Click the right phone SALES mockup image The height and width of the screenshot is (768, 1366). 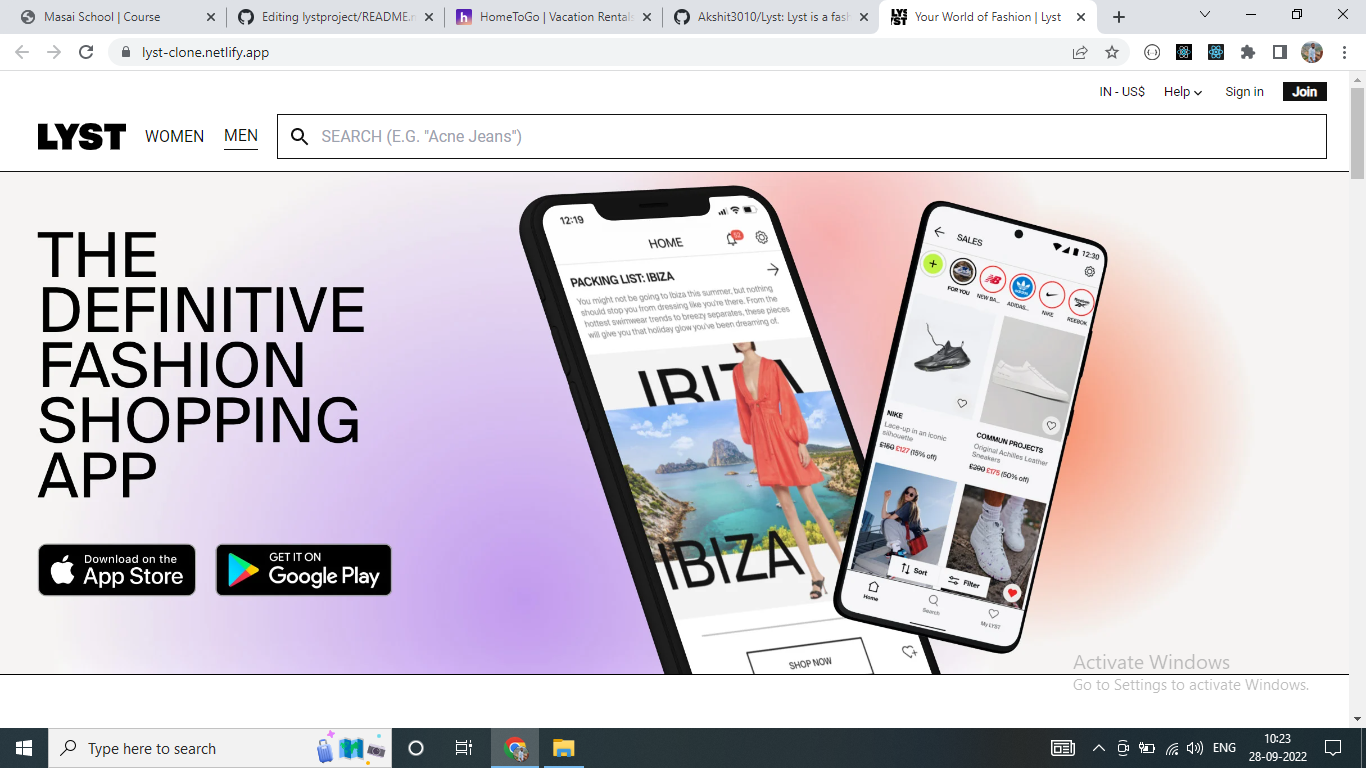click(971, 425)
